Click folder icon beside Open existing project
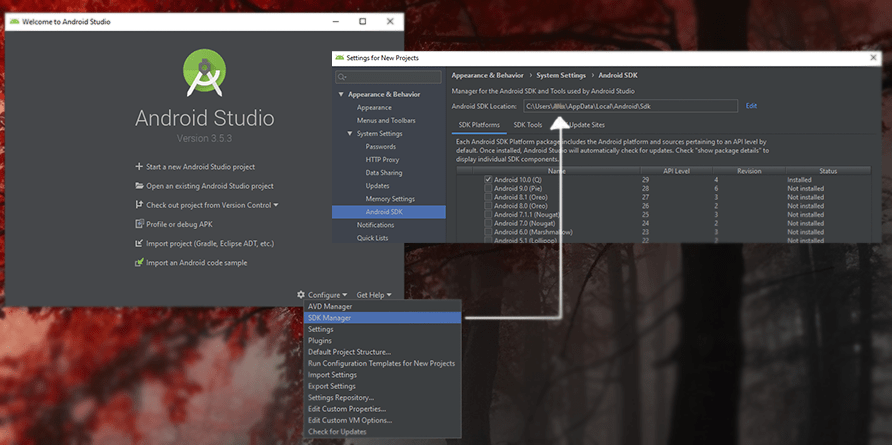 click(x=139, y=186)
